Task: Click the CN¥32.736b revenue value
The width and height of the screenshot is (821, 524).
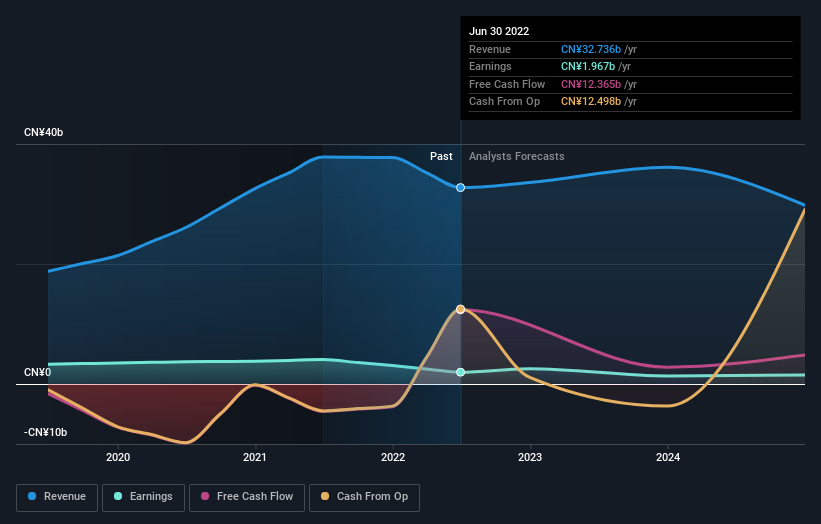Action: [x=591, y=49]
